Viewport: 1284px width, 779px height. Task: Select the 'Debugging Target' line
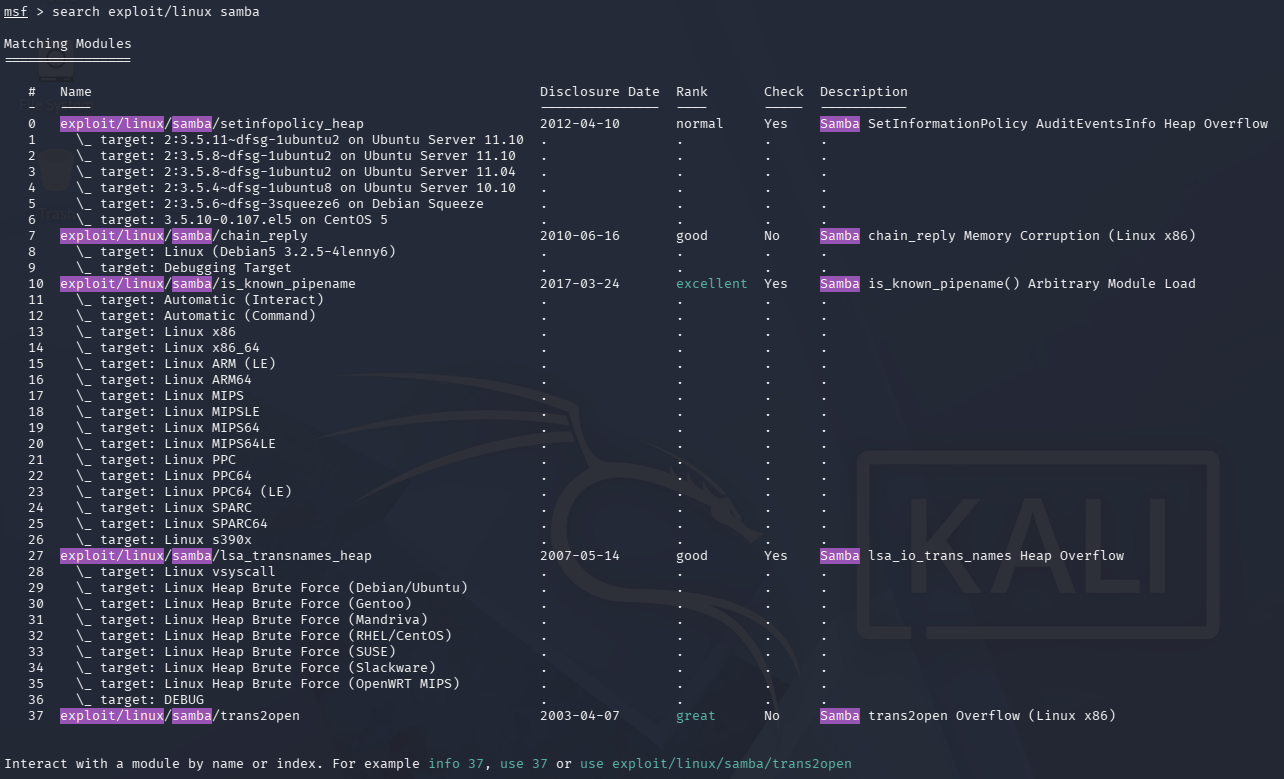[227, 268]
